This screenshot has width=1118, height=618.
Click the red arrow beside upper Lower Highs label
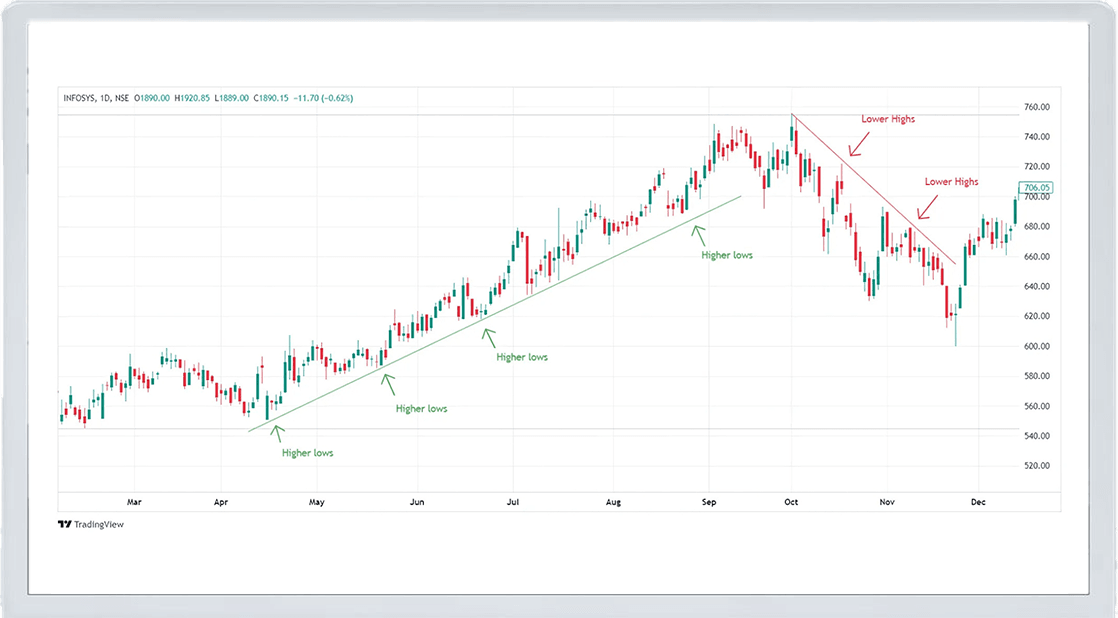coord(854,144)
